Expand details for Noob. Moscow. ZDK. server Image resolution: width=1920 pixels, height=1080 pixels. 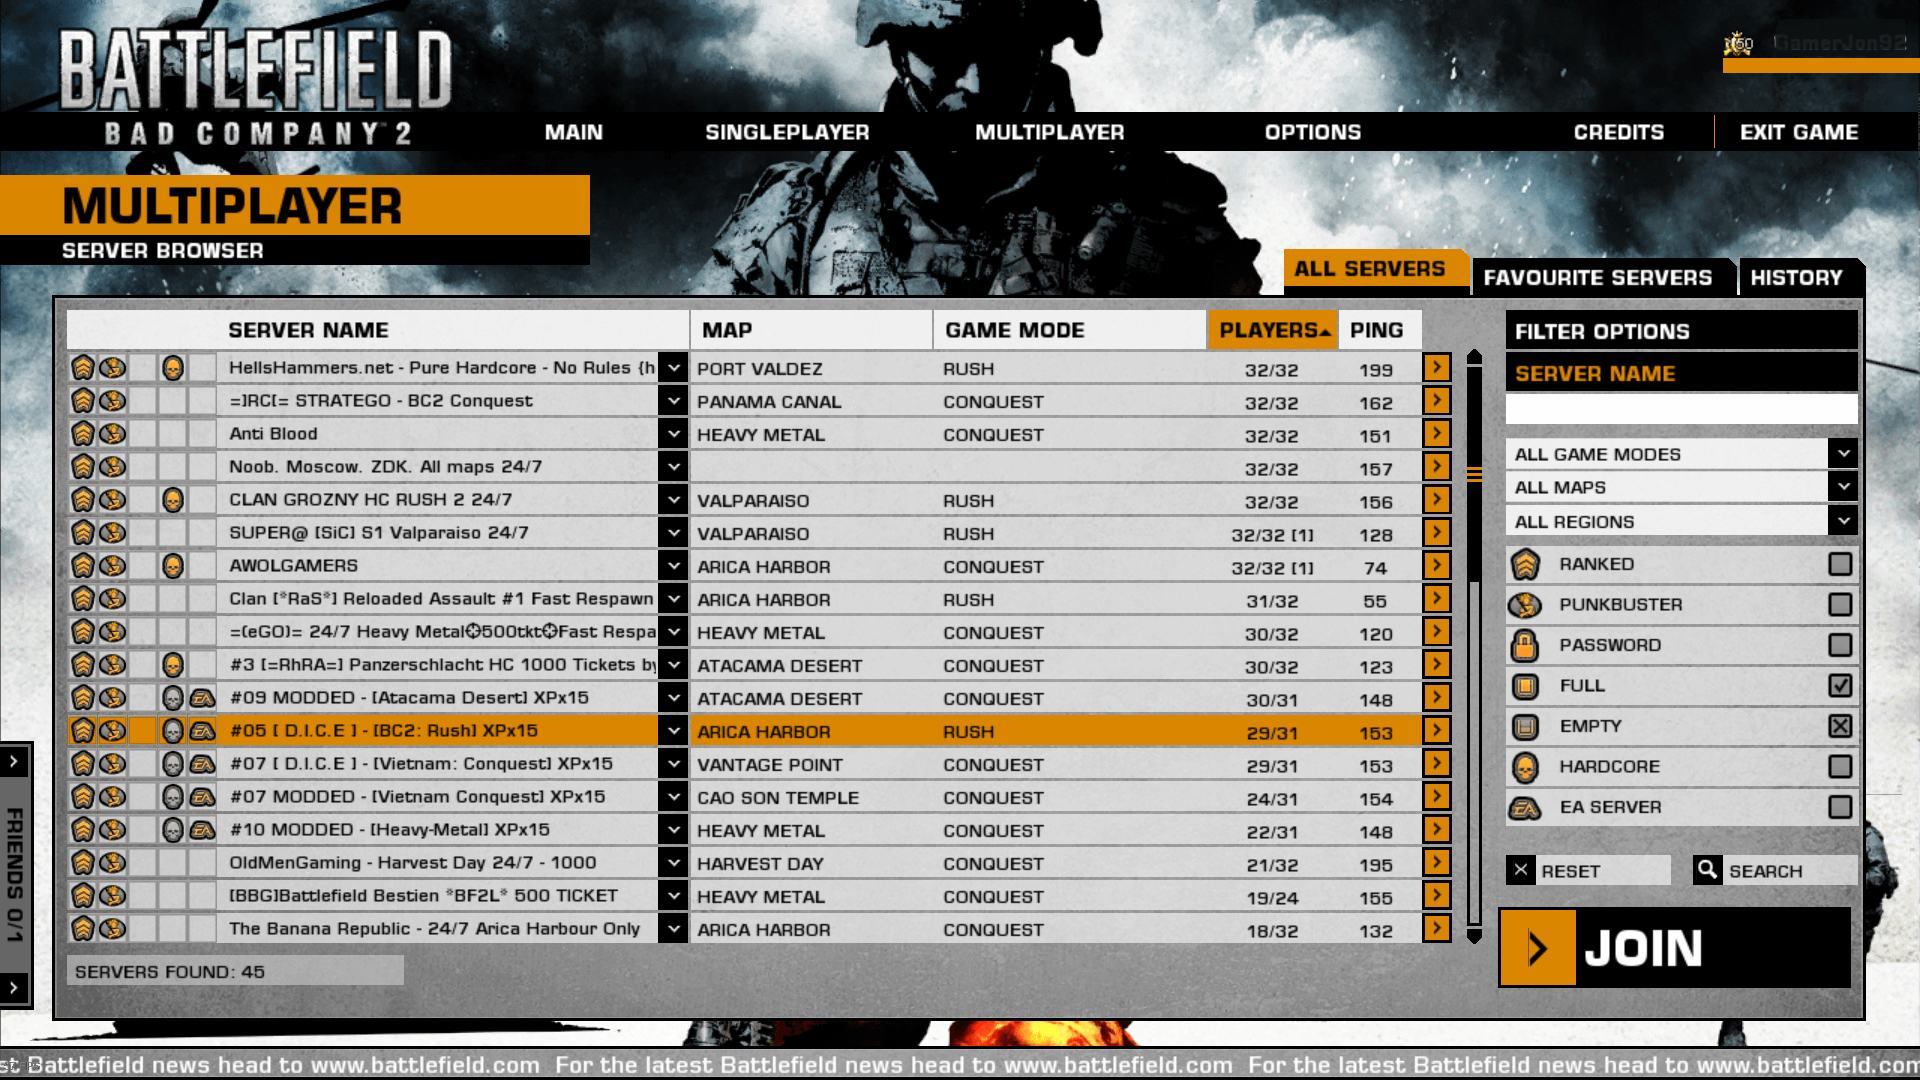pyautogui.click(x=674, y=467)
